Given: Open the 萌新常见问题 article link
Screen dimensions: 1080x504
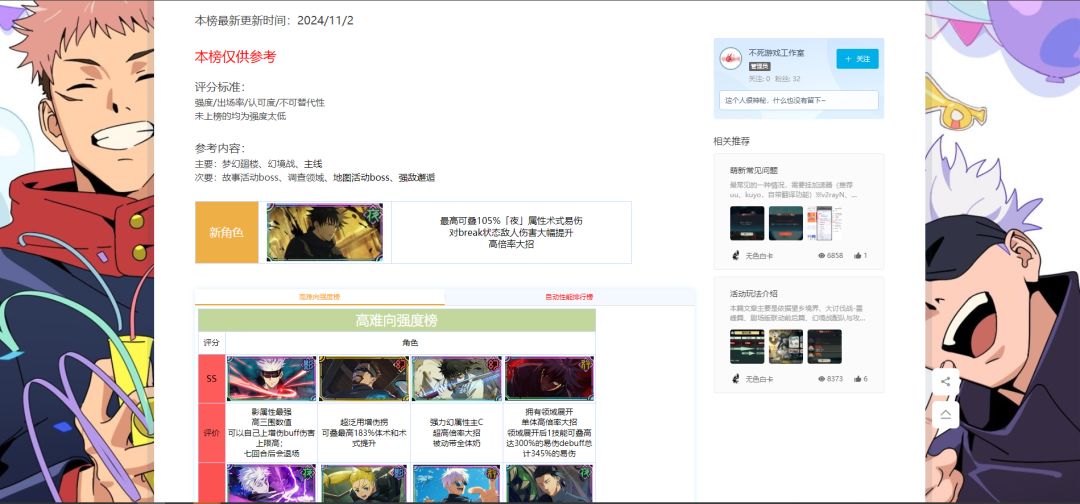Looking at the screenshot, I should click(x=754, y=170).
